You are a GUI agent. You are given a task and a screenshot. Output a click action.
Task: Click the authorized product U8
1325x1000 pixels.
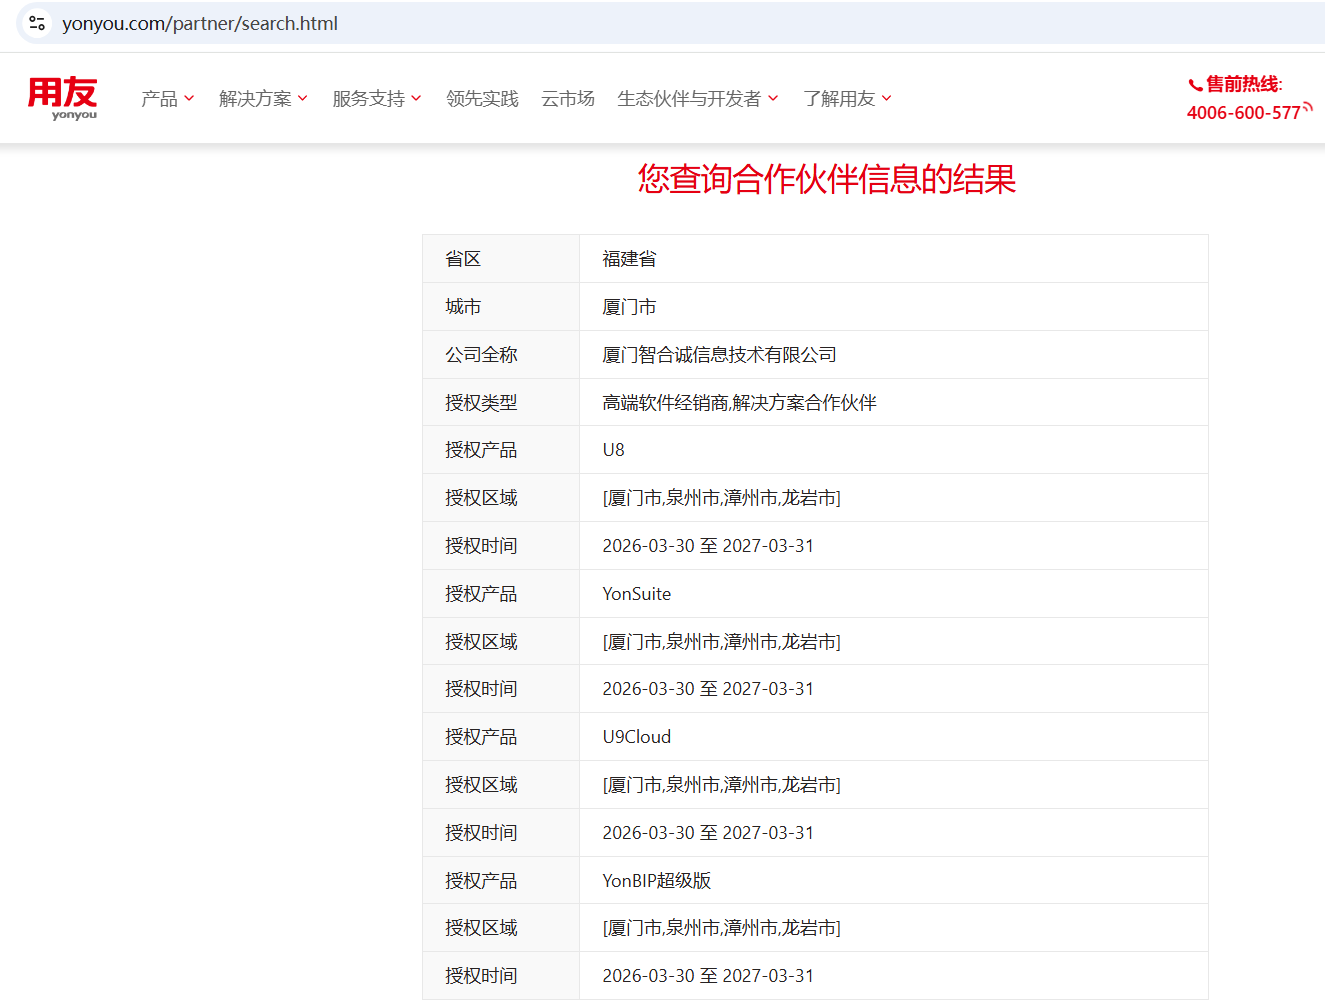pos(613,450)
